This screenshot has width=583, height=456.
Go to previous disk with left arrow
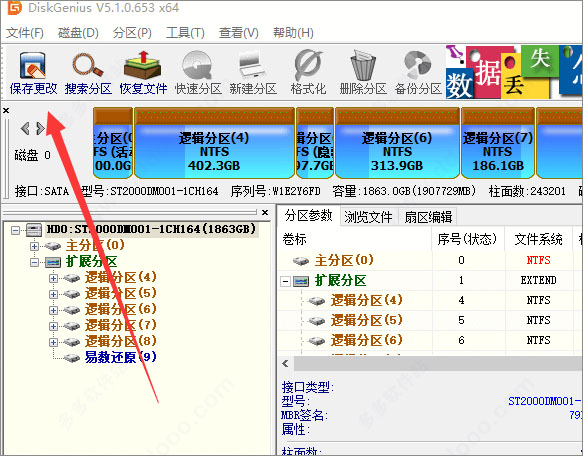[25, 129]
